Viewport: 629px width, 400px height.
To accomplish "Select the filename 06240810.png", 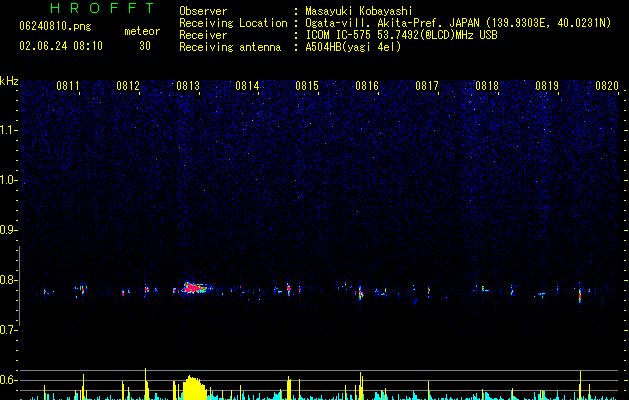I will (55, 27).
